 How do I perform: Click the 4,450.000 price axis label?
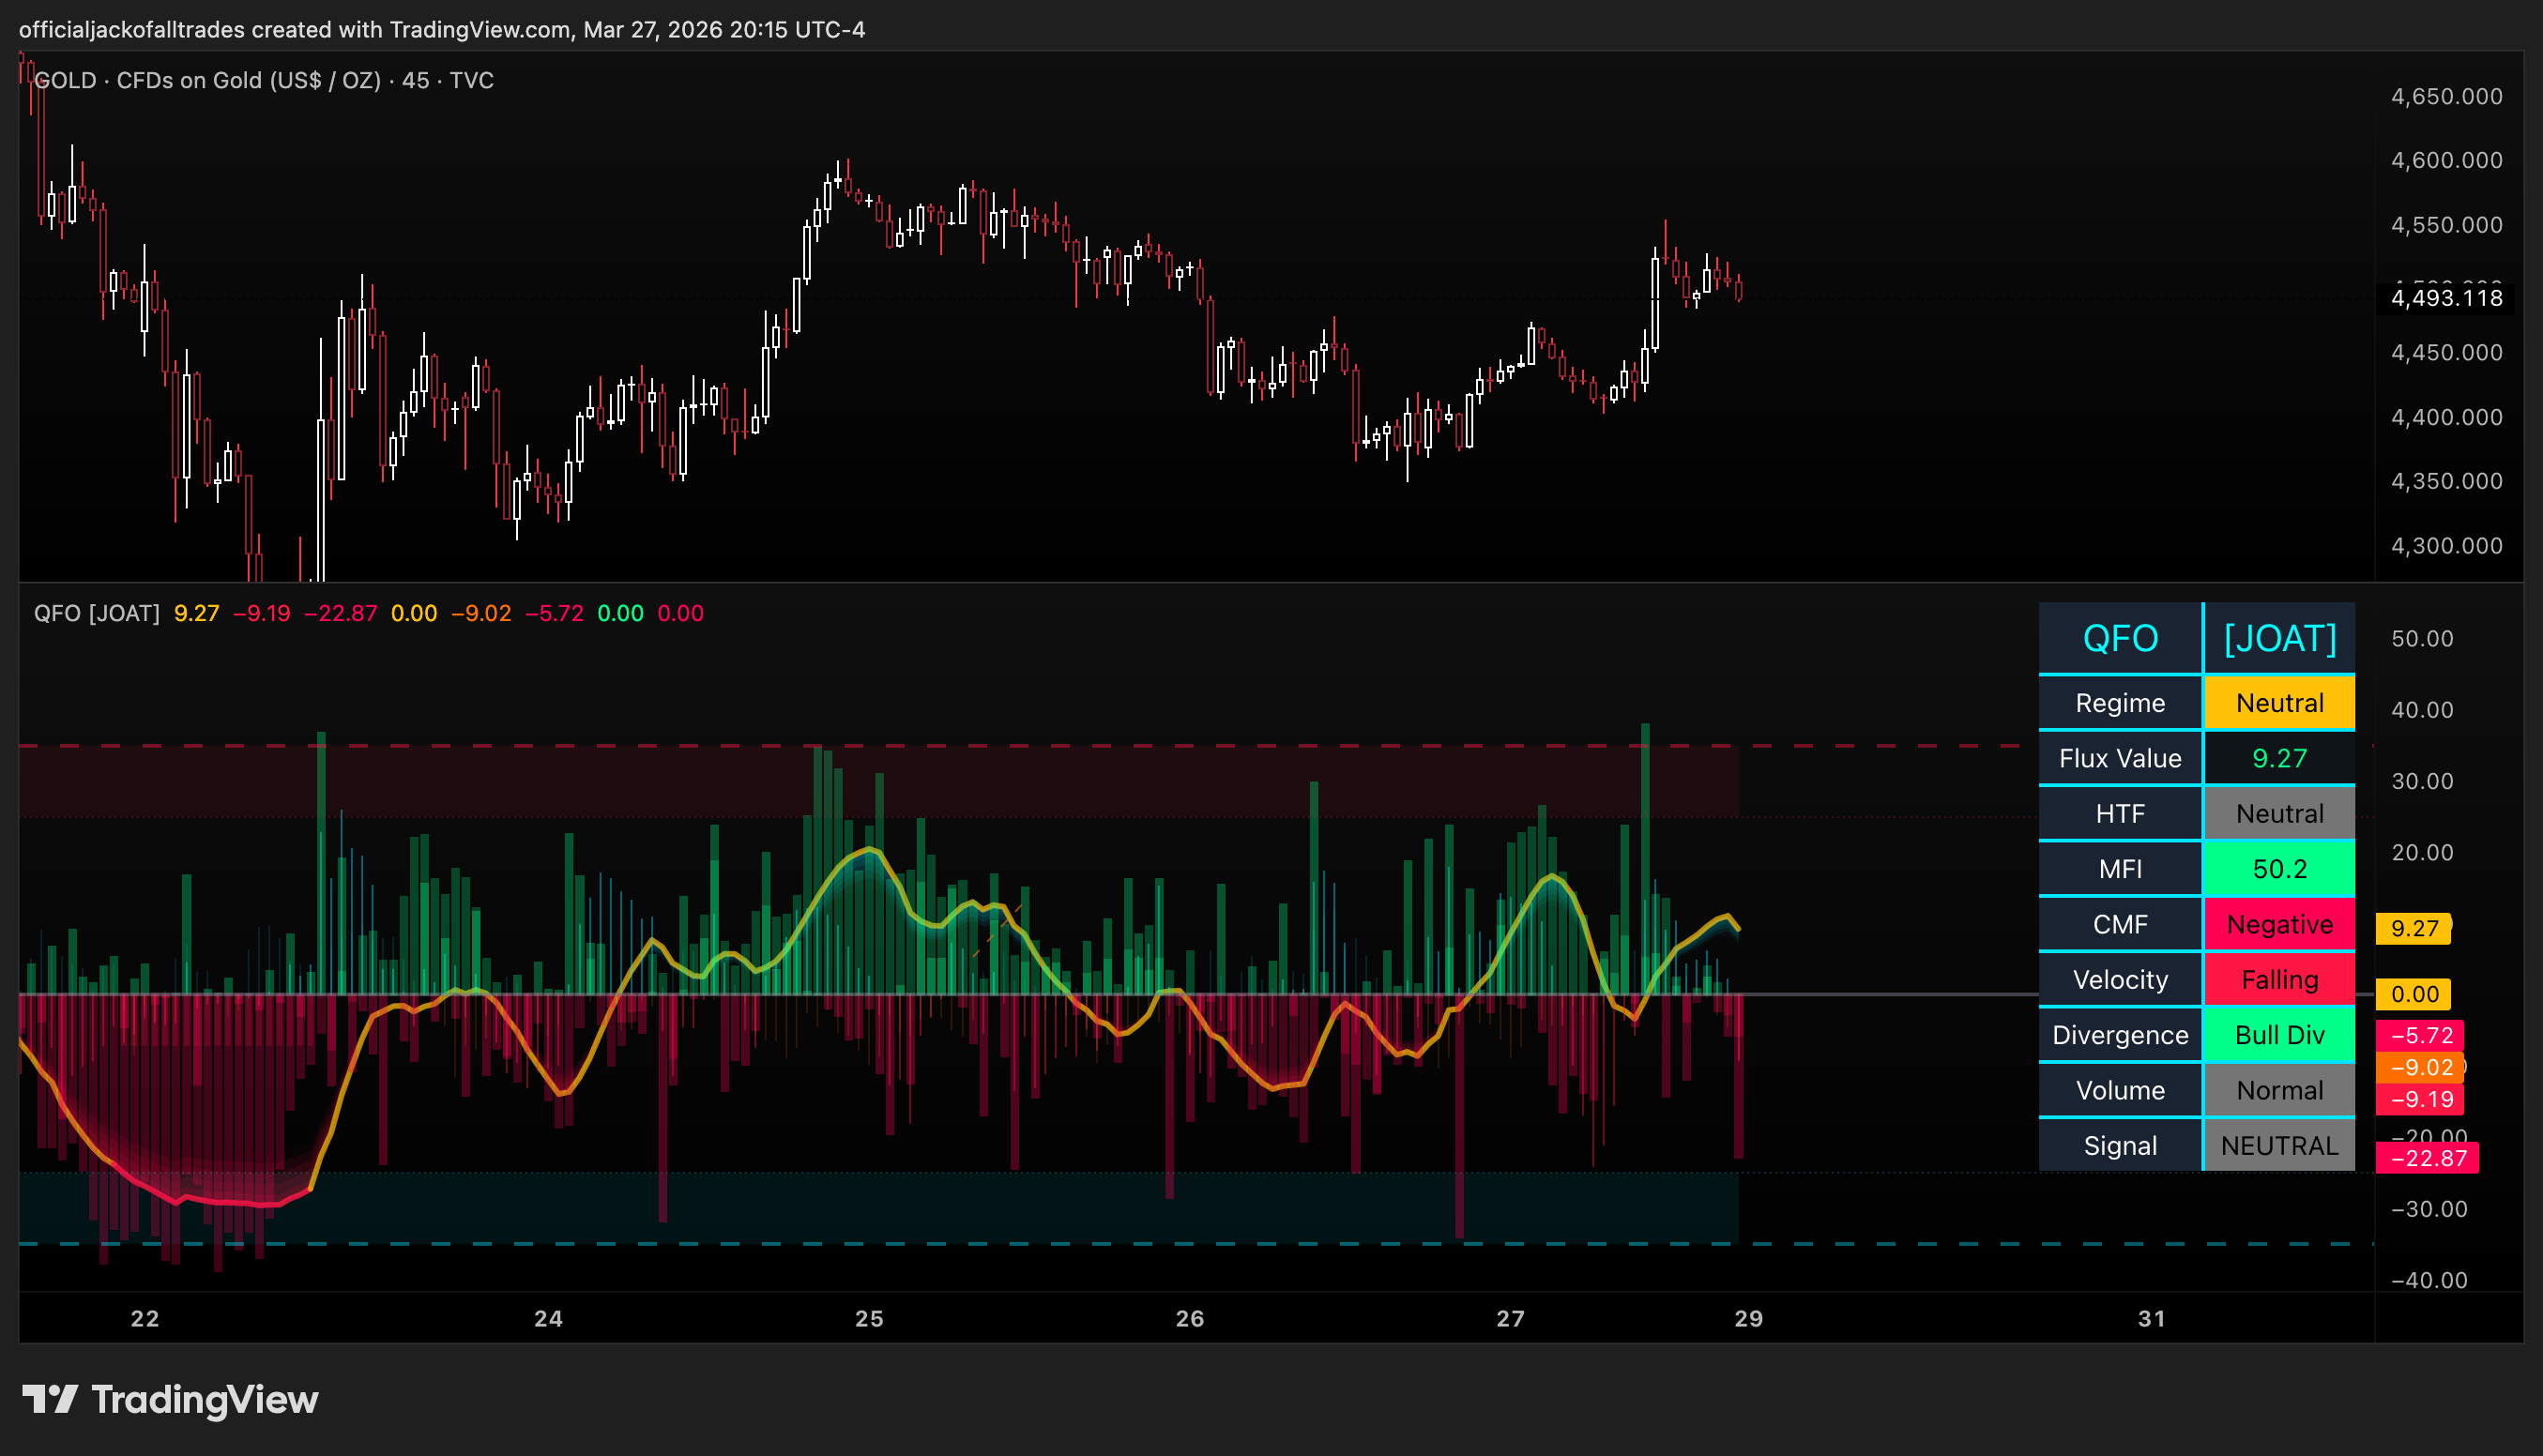coord(2446,352)
